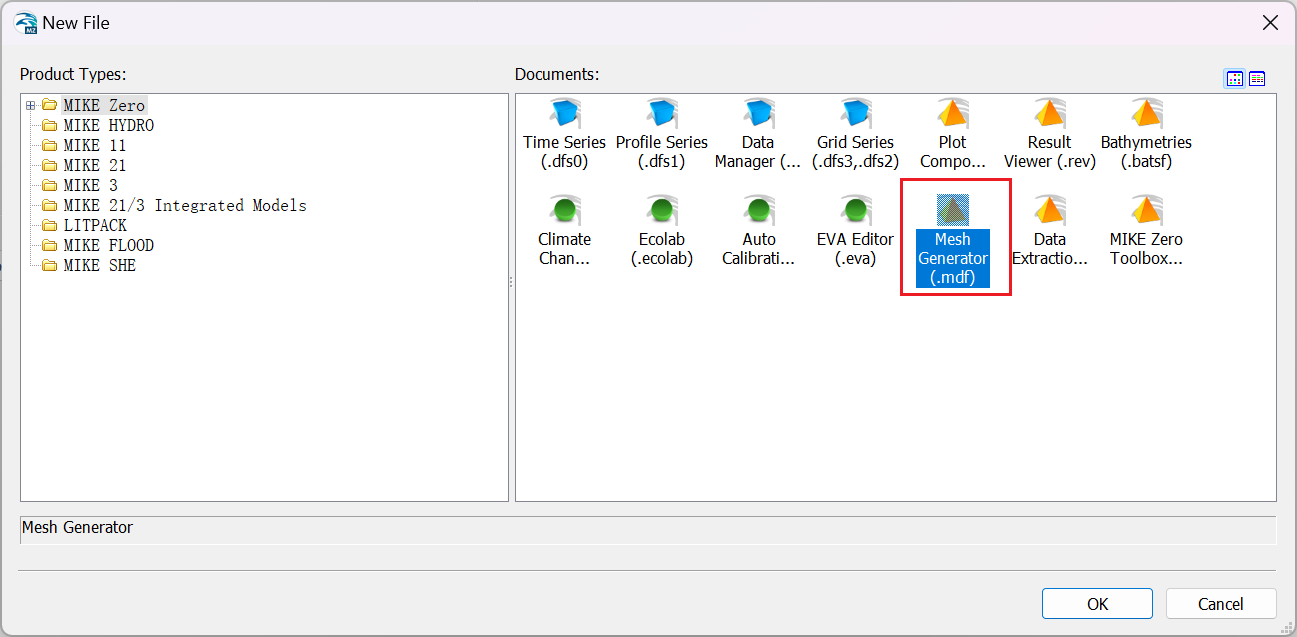Select MIKE 21/3 Integrated Models
Screen dimensions: 1297x637
tap(185, 205)
